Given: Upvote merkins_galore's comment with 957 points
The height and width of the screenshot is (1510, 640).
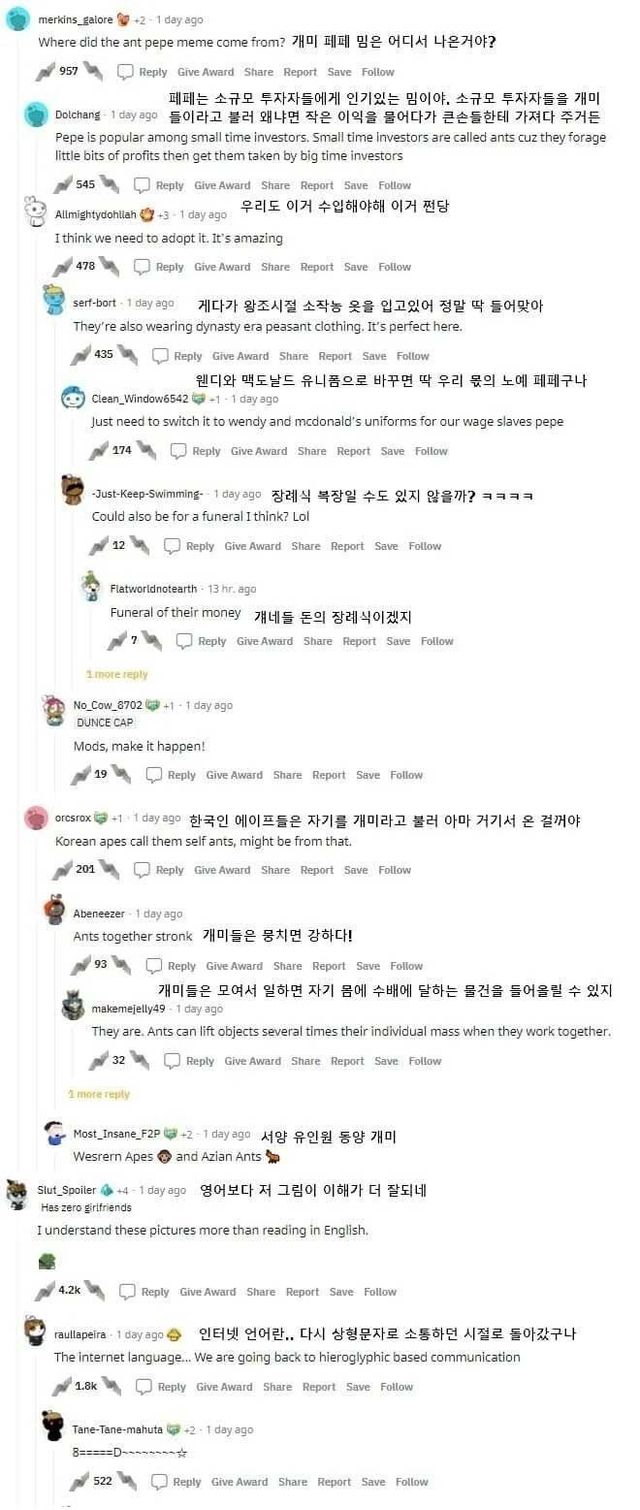Looking at the screenshot, I should pos(45,71).
